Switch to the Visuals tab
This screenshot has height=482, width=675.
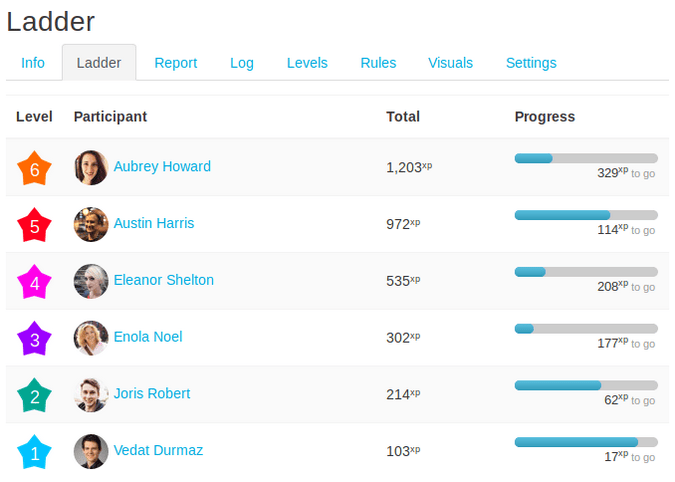pos(451,63)
